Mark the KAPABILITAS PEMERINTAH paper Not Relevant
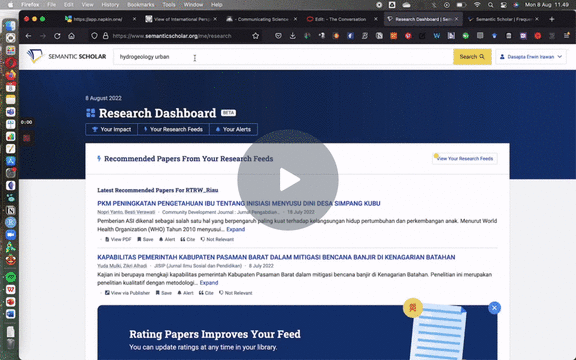Image resolution: width=576 pixels, height=360 pixels. [x=235, y=293]
